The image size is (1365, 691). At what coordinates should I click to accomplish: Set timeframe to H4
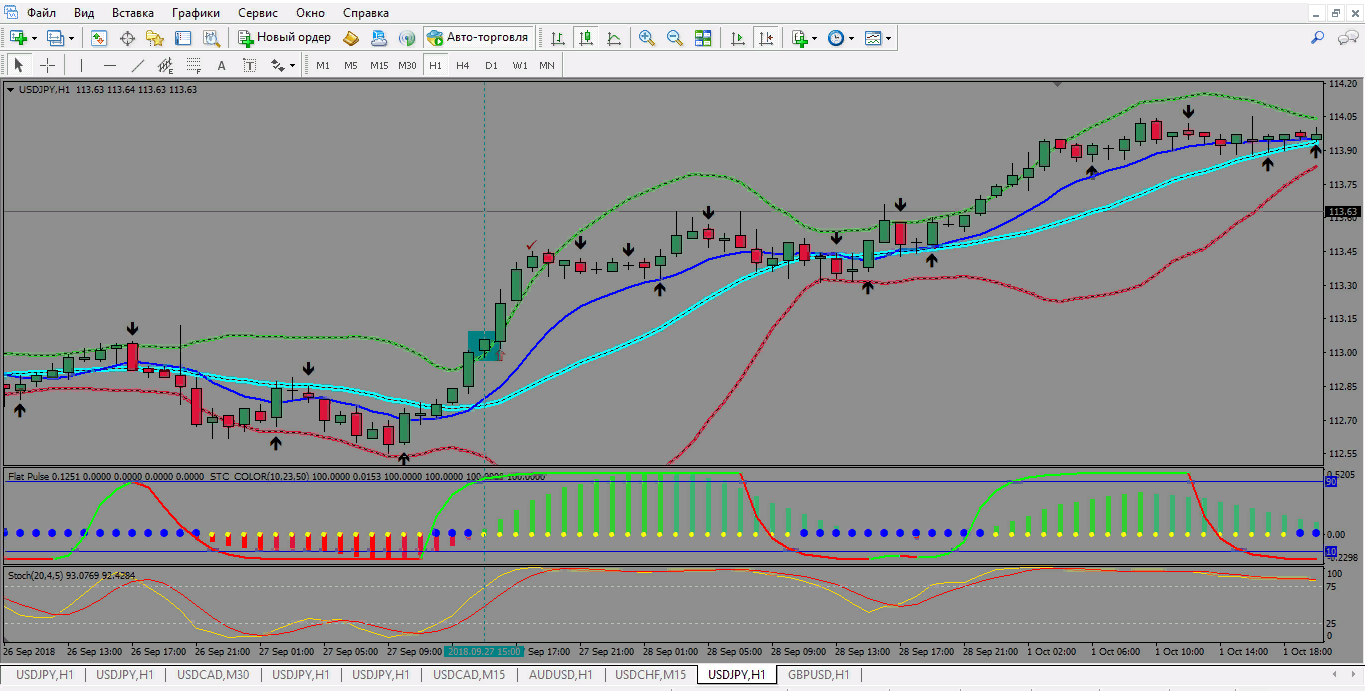pos(463,65)
